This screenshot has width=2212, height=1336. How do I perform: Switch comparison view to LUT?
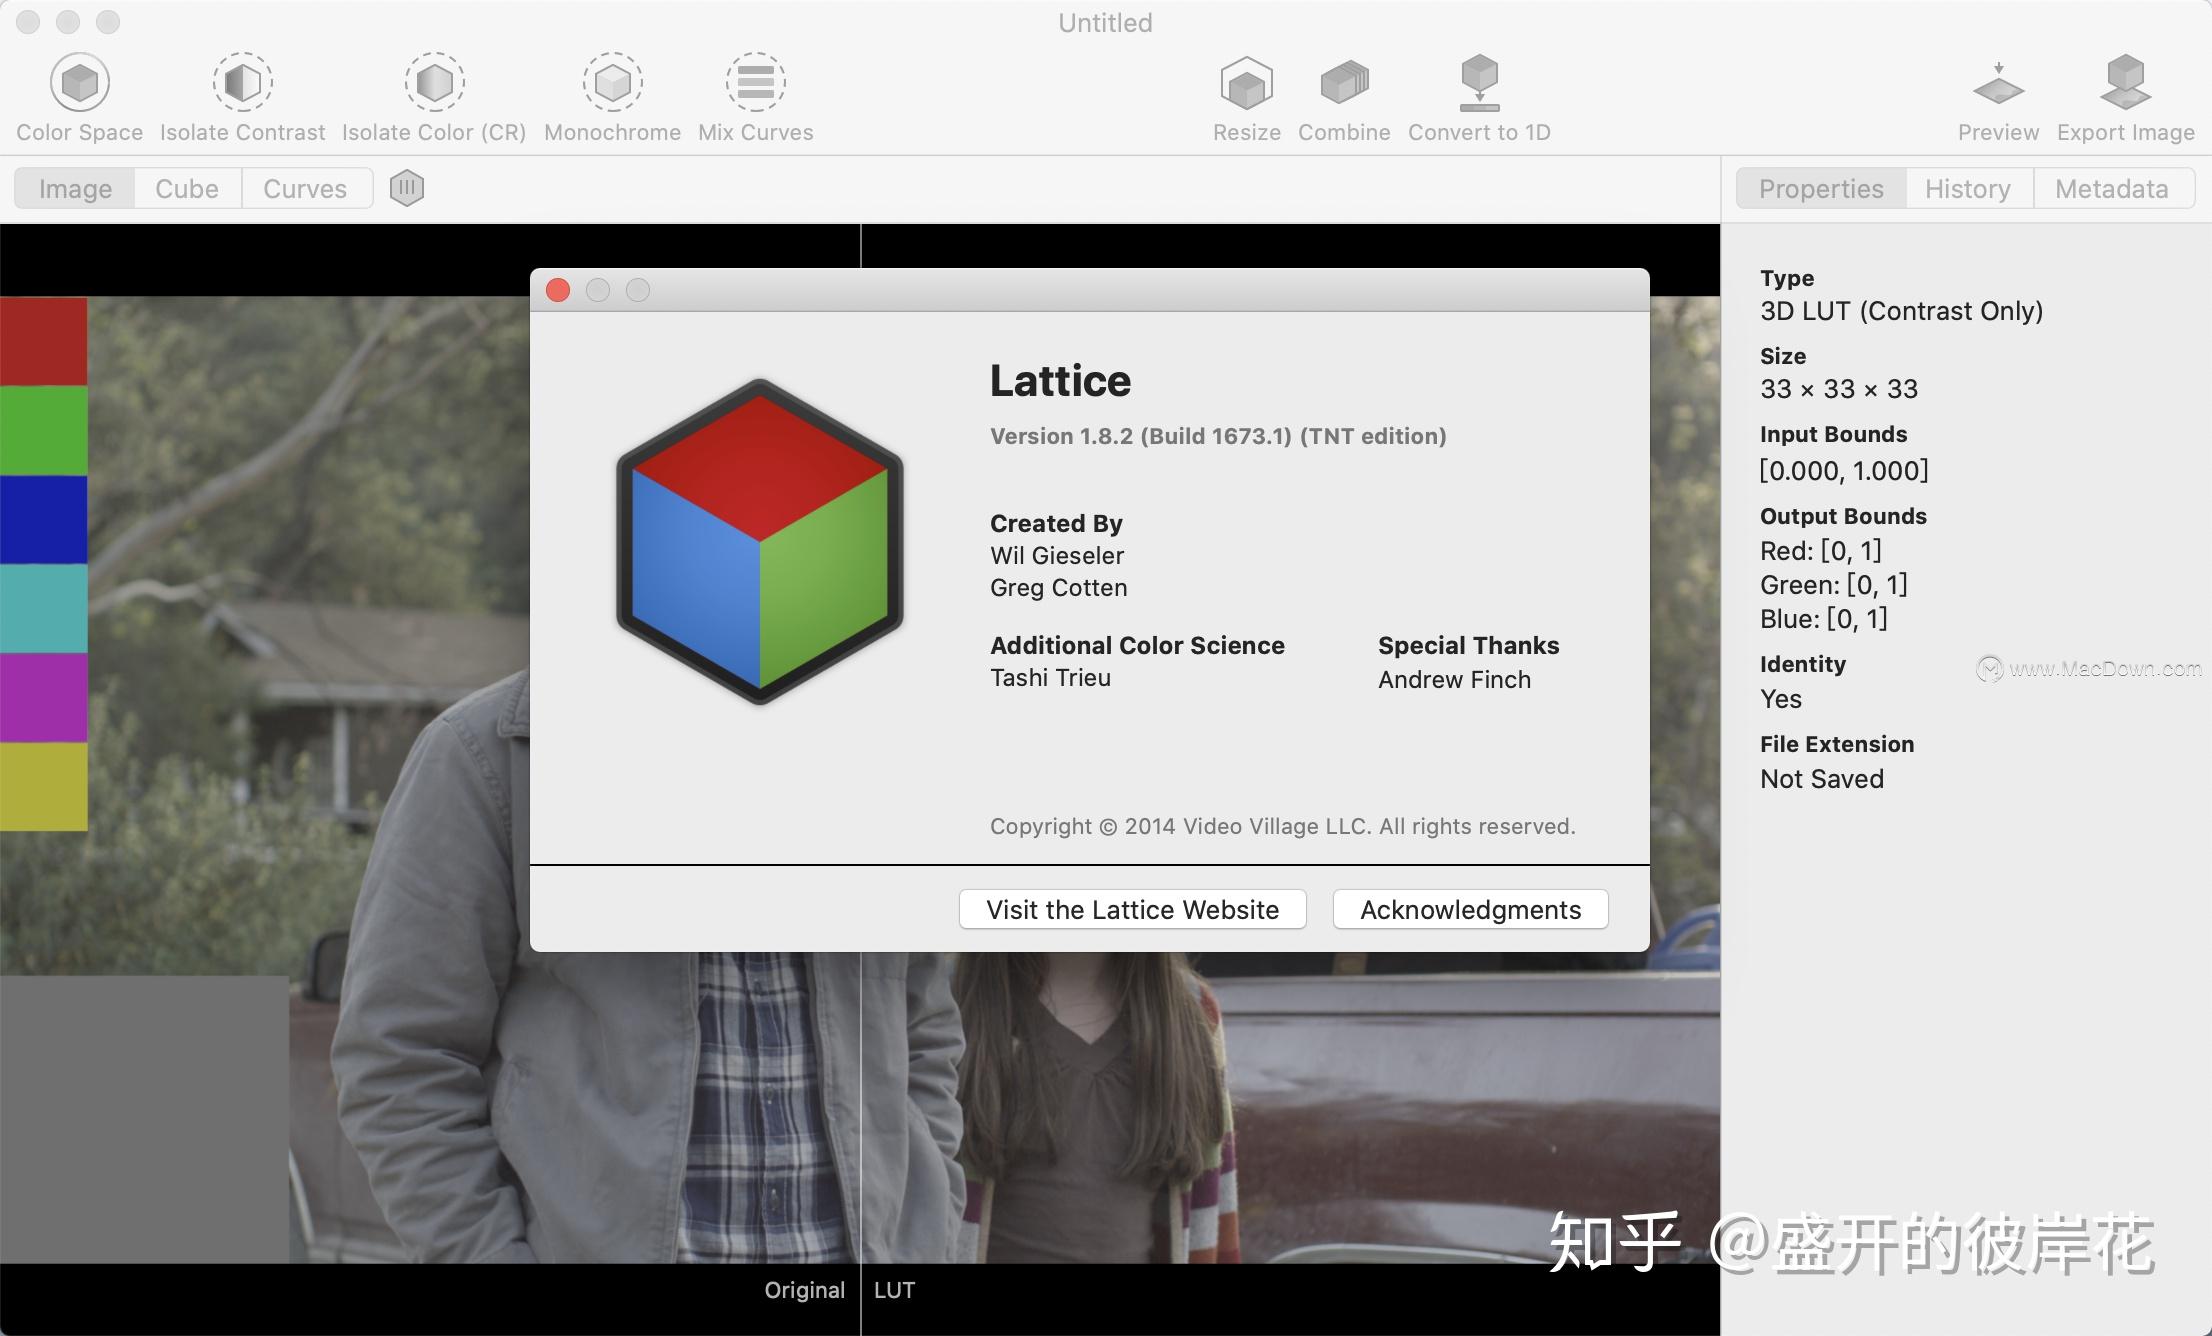tap(893, 1290)
